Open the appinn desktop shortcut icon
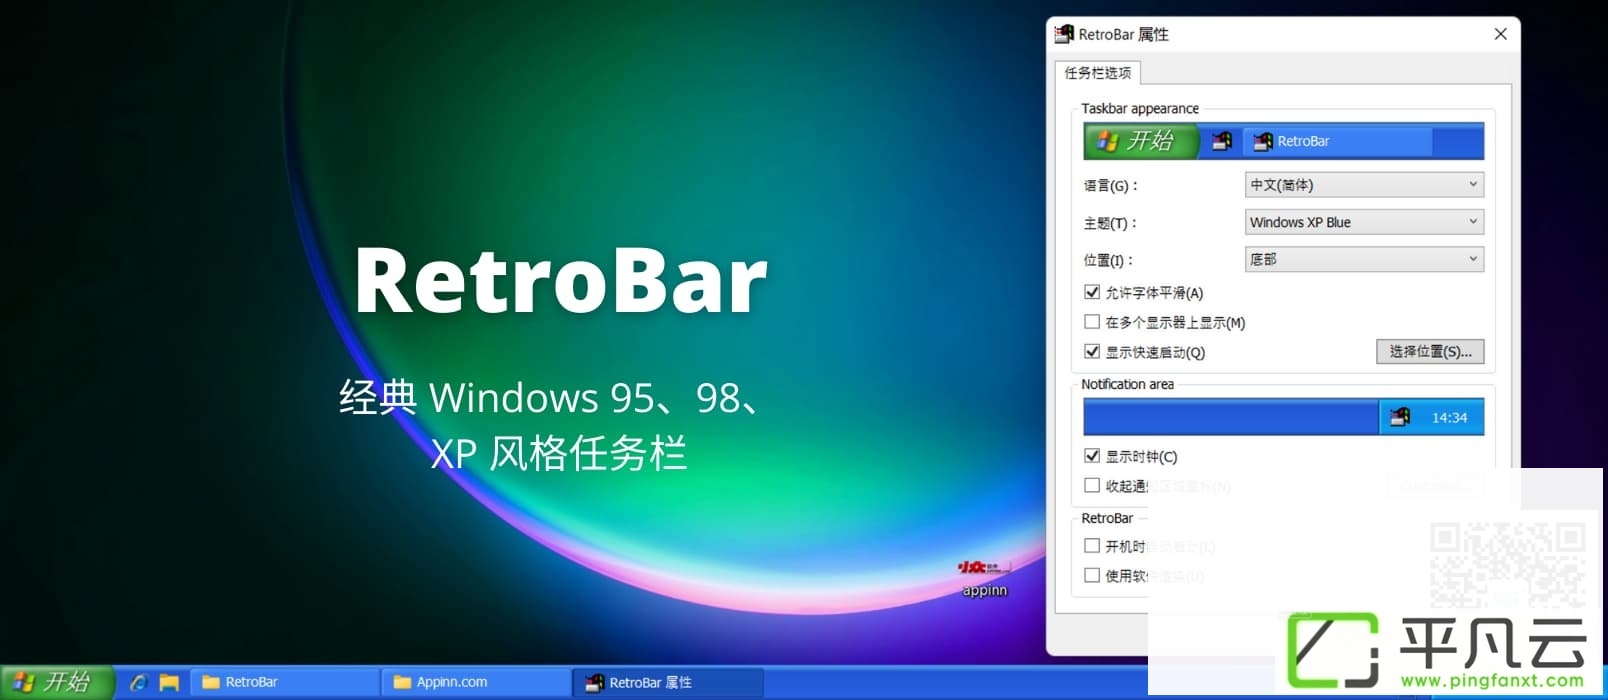The height and width of the screenshot is (700, 1608). (984, 578)
